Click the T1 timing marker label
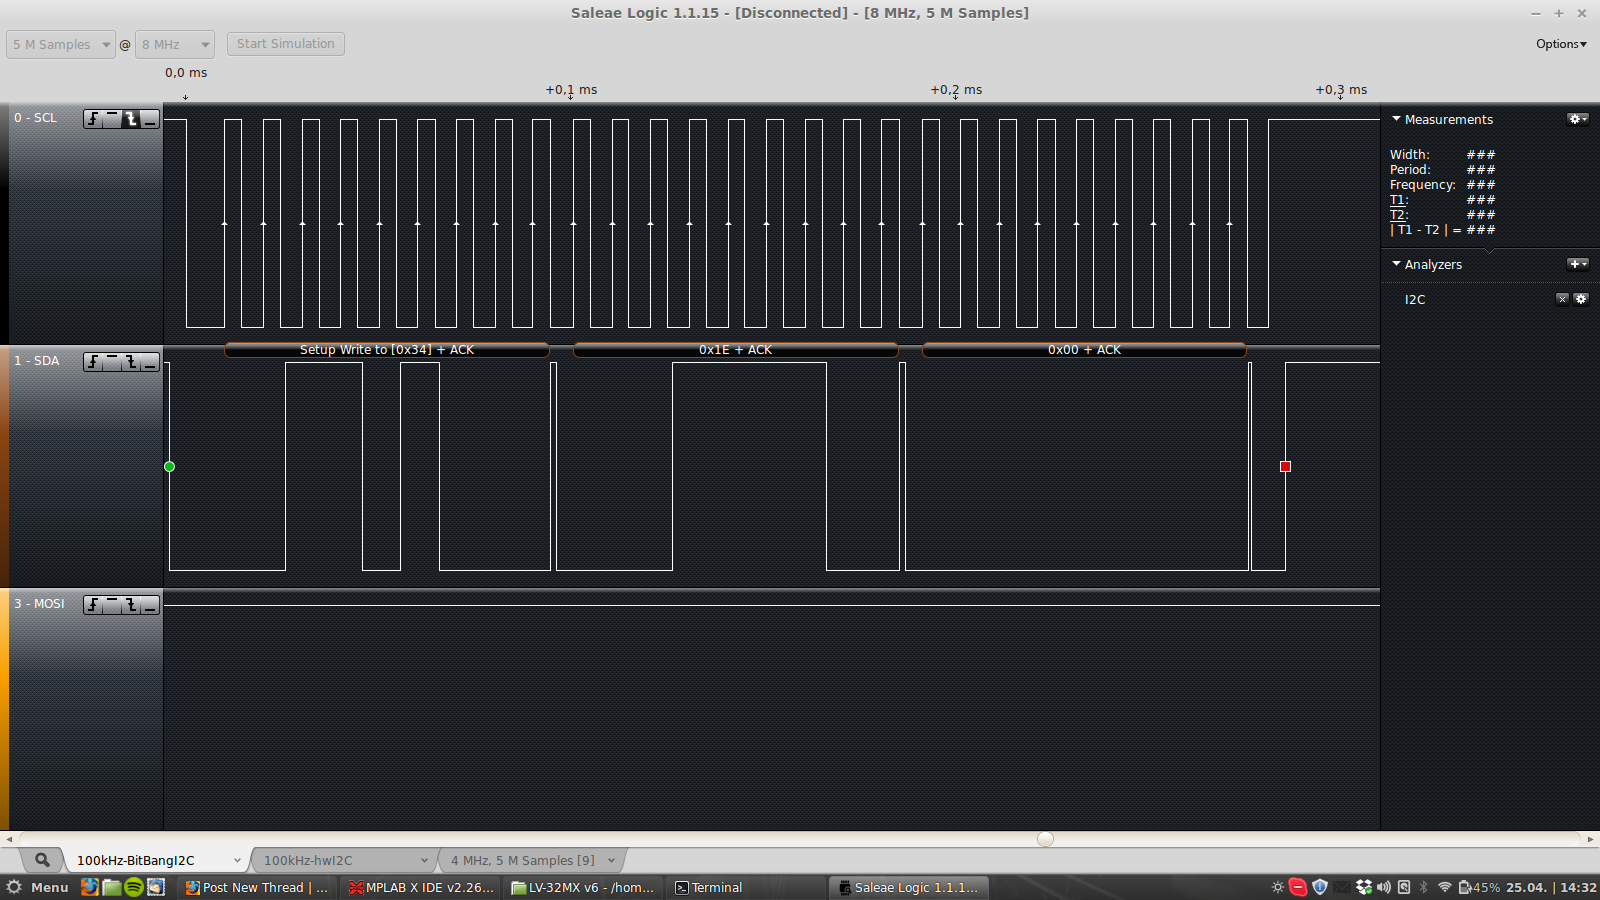This screenshot has height=900, width=1600. pyautogui.click(x=1398, y=200)
